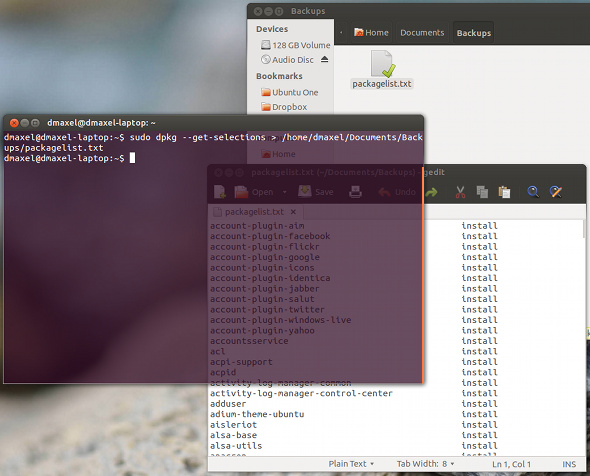The image size is (590, 476).
Task: Open Find and Replace icon
Action: (x=556, y=192)
